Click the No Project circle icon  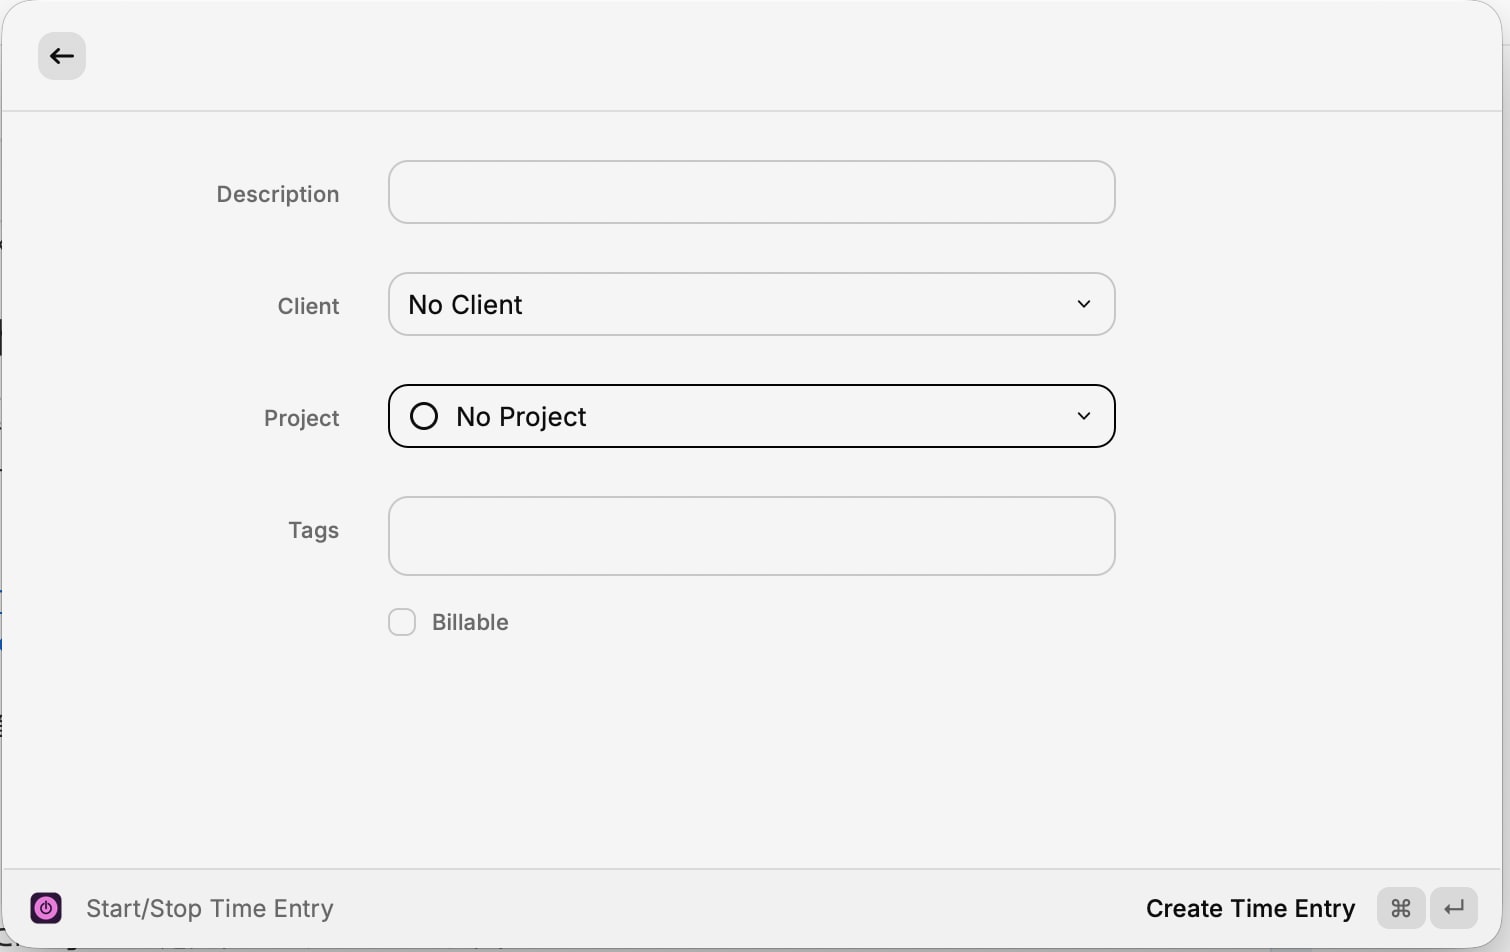tap(424, 416)
